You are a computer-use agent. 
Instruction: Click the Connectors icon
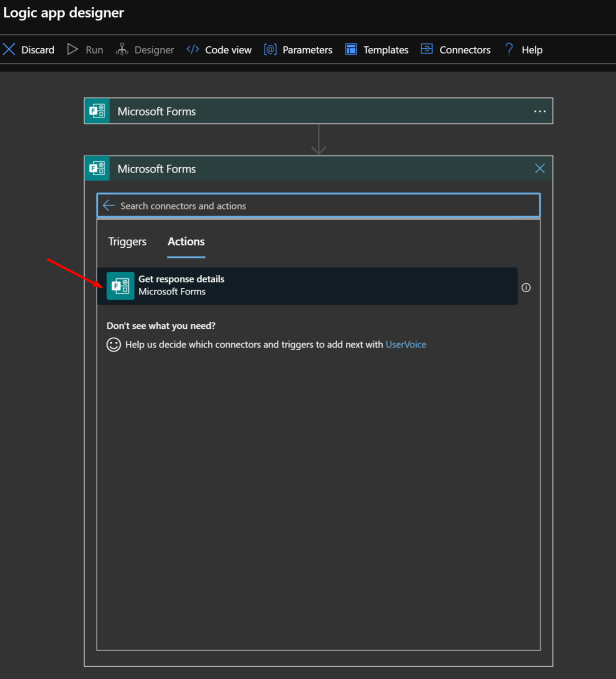coord(427,49)
